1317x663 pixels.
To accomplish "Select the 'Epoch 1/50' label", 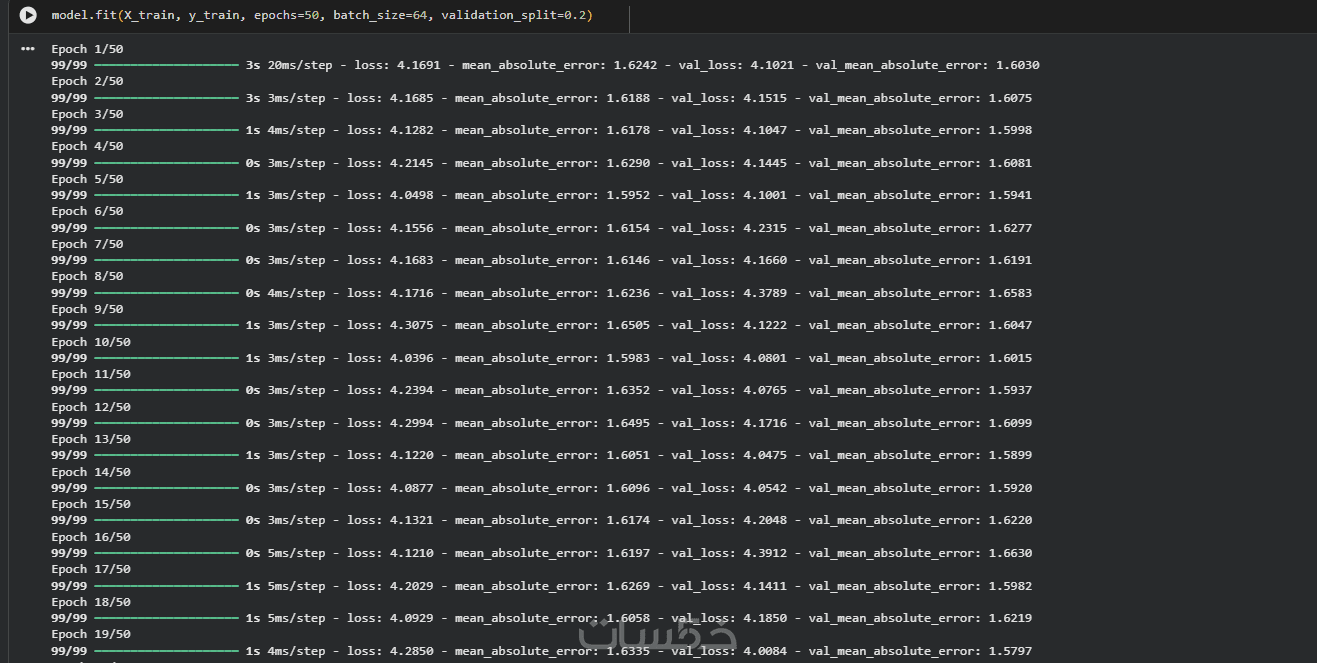I will pos(87,48).
